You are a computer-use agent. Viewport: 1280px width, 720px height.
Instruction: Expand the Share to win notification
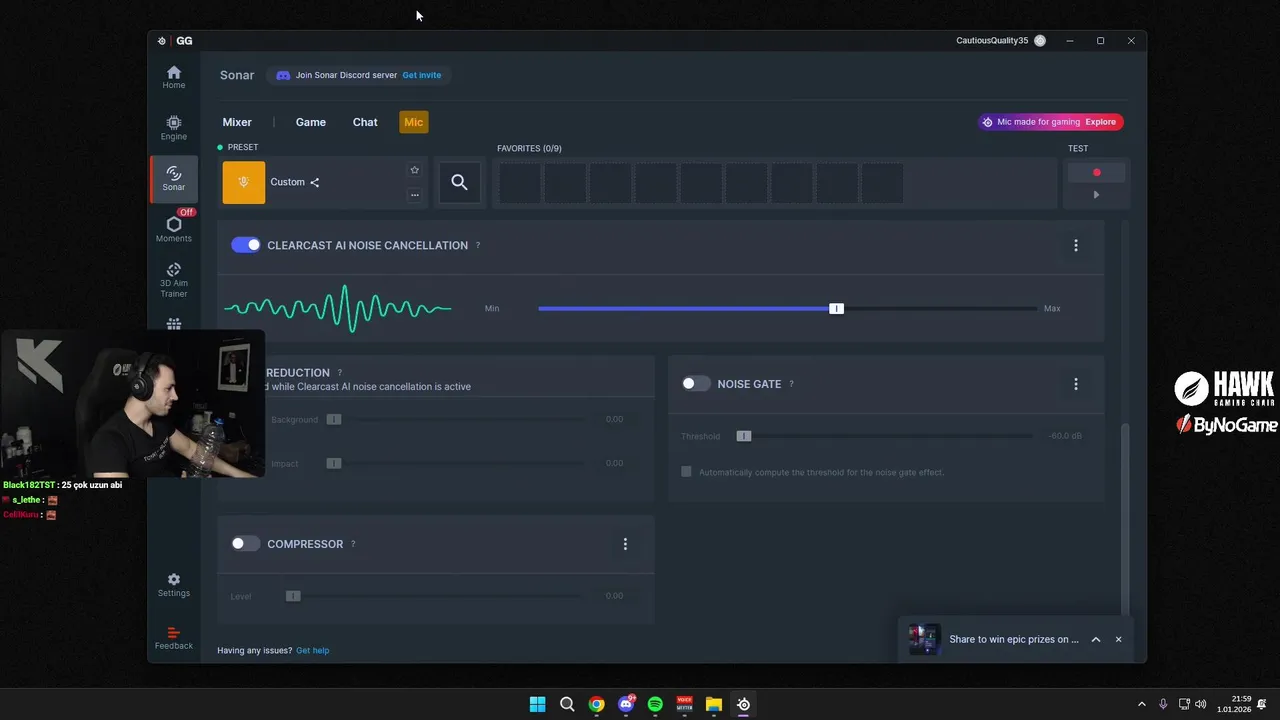1096,639
